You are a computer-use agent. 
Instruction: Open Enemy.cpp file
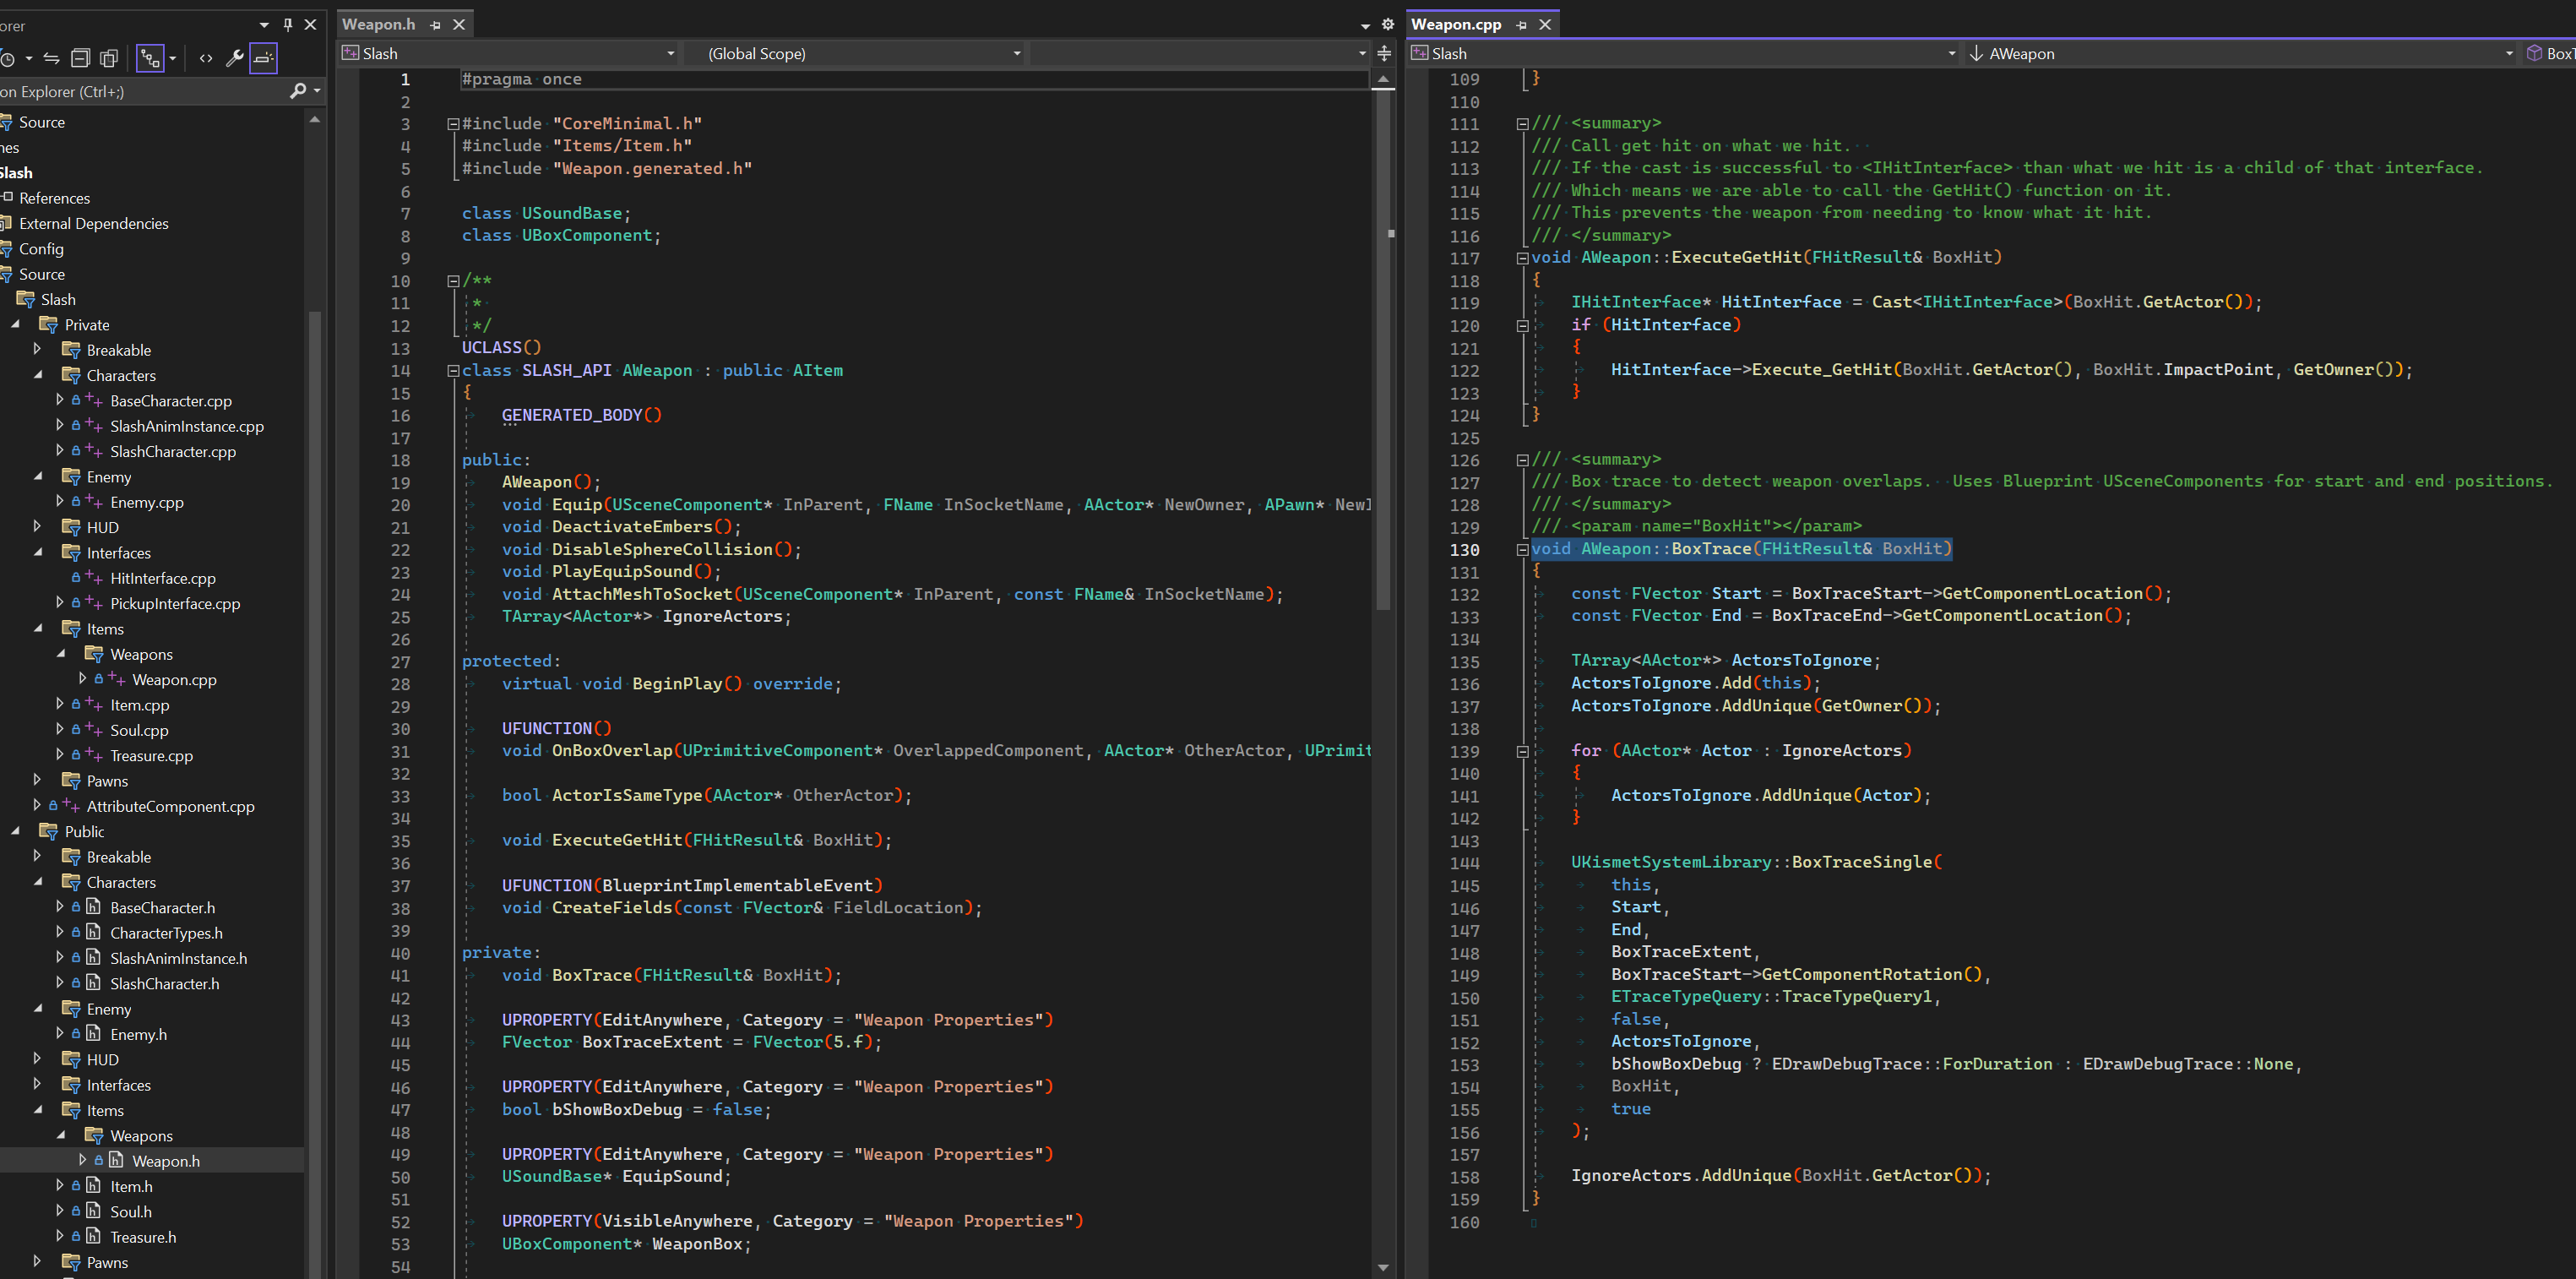coord(147,502)
